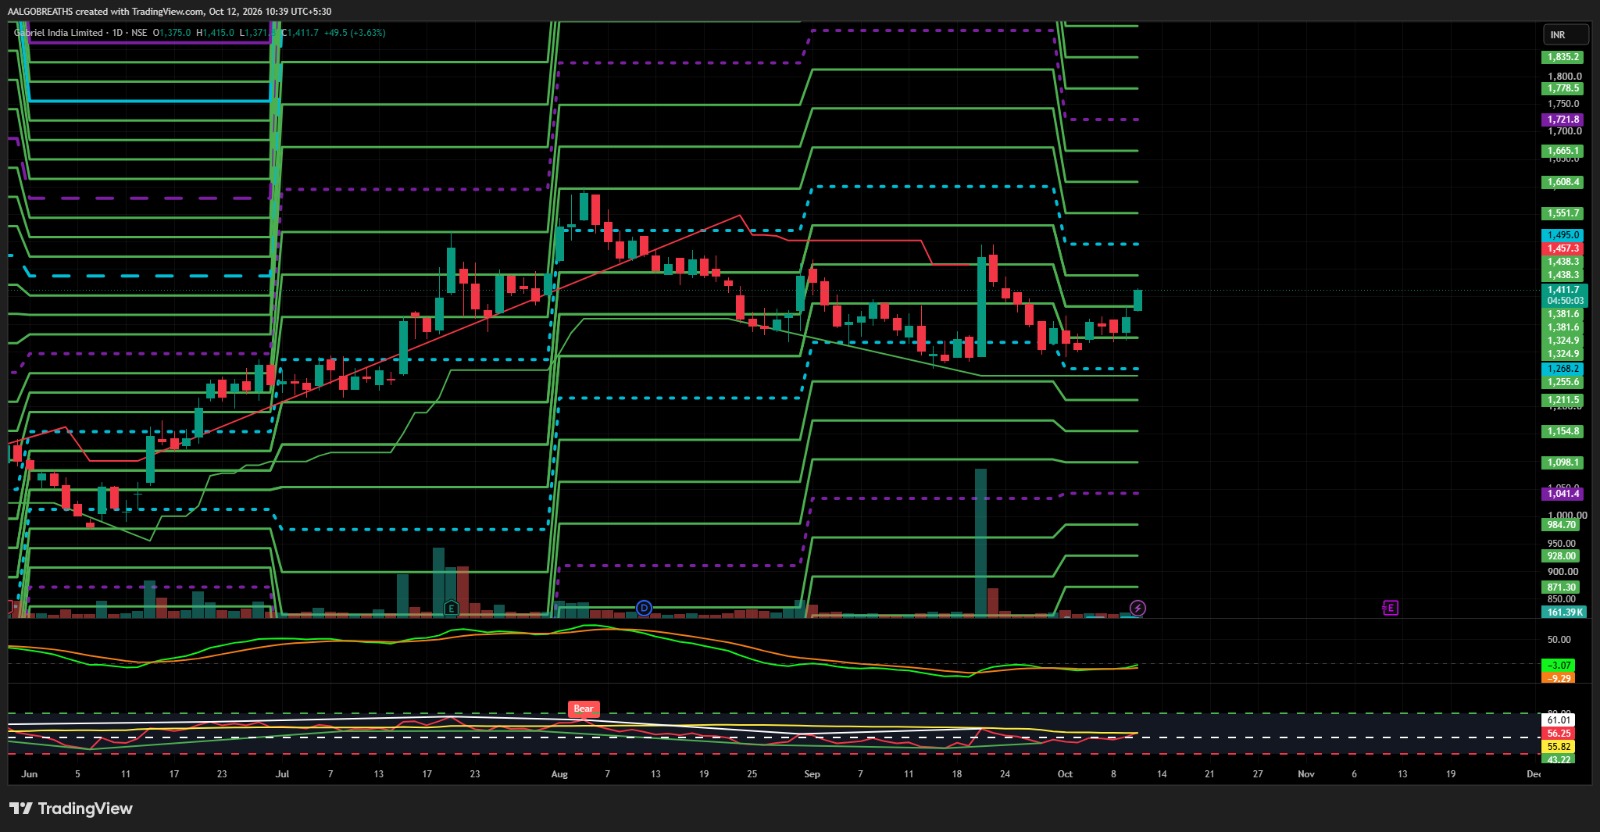Click the Aug label on the time axis

pyautogui.click(x=559, y=774)
